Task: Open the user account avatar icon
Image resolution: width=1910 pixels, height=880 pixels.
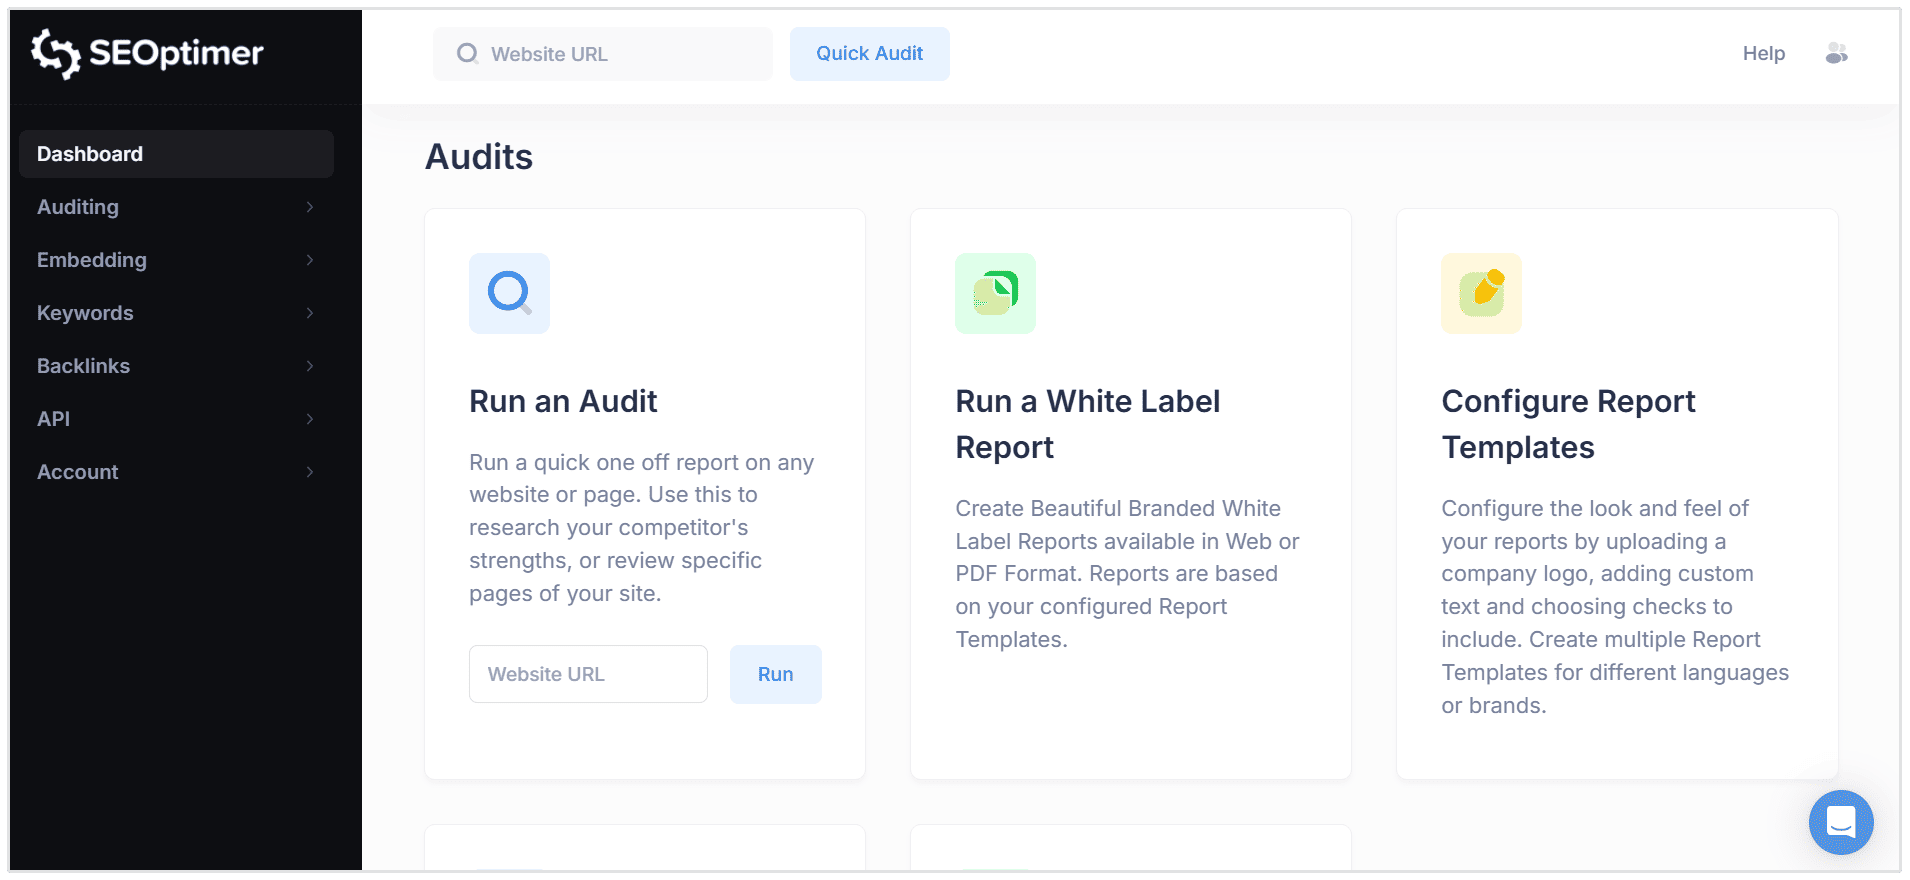Action: click(x=1836, y=54)
